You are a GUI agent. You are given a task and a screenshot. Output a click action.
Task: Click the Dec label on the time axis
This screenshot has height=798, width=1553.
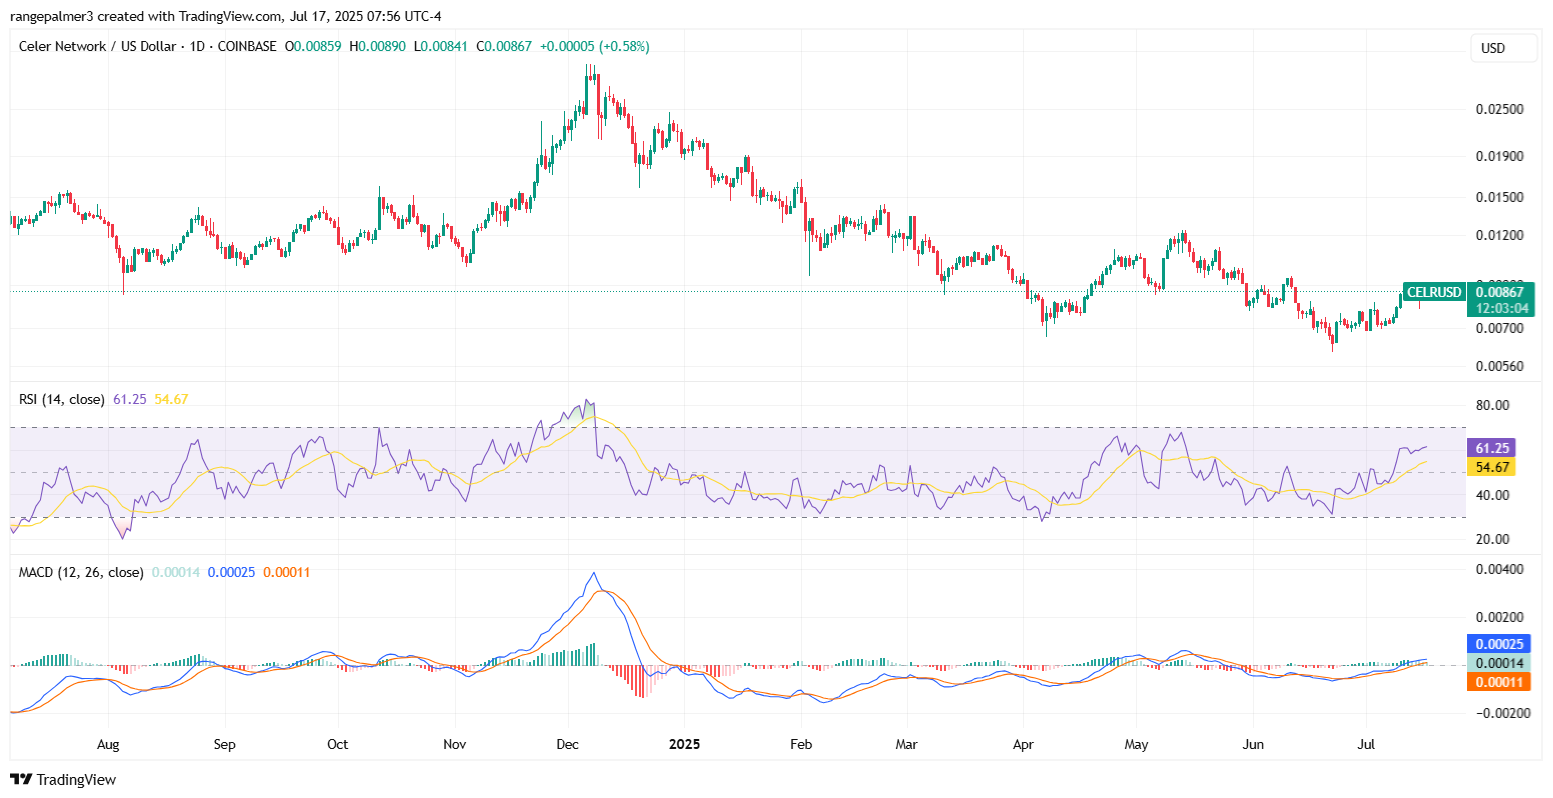[566, 744]
